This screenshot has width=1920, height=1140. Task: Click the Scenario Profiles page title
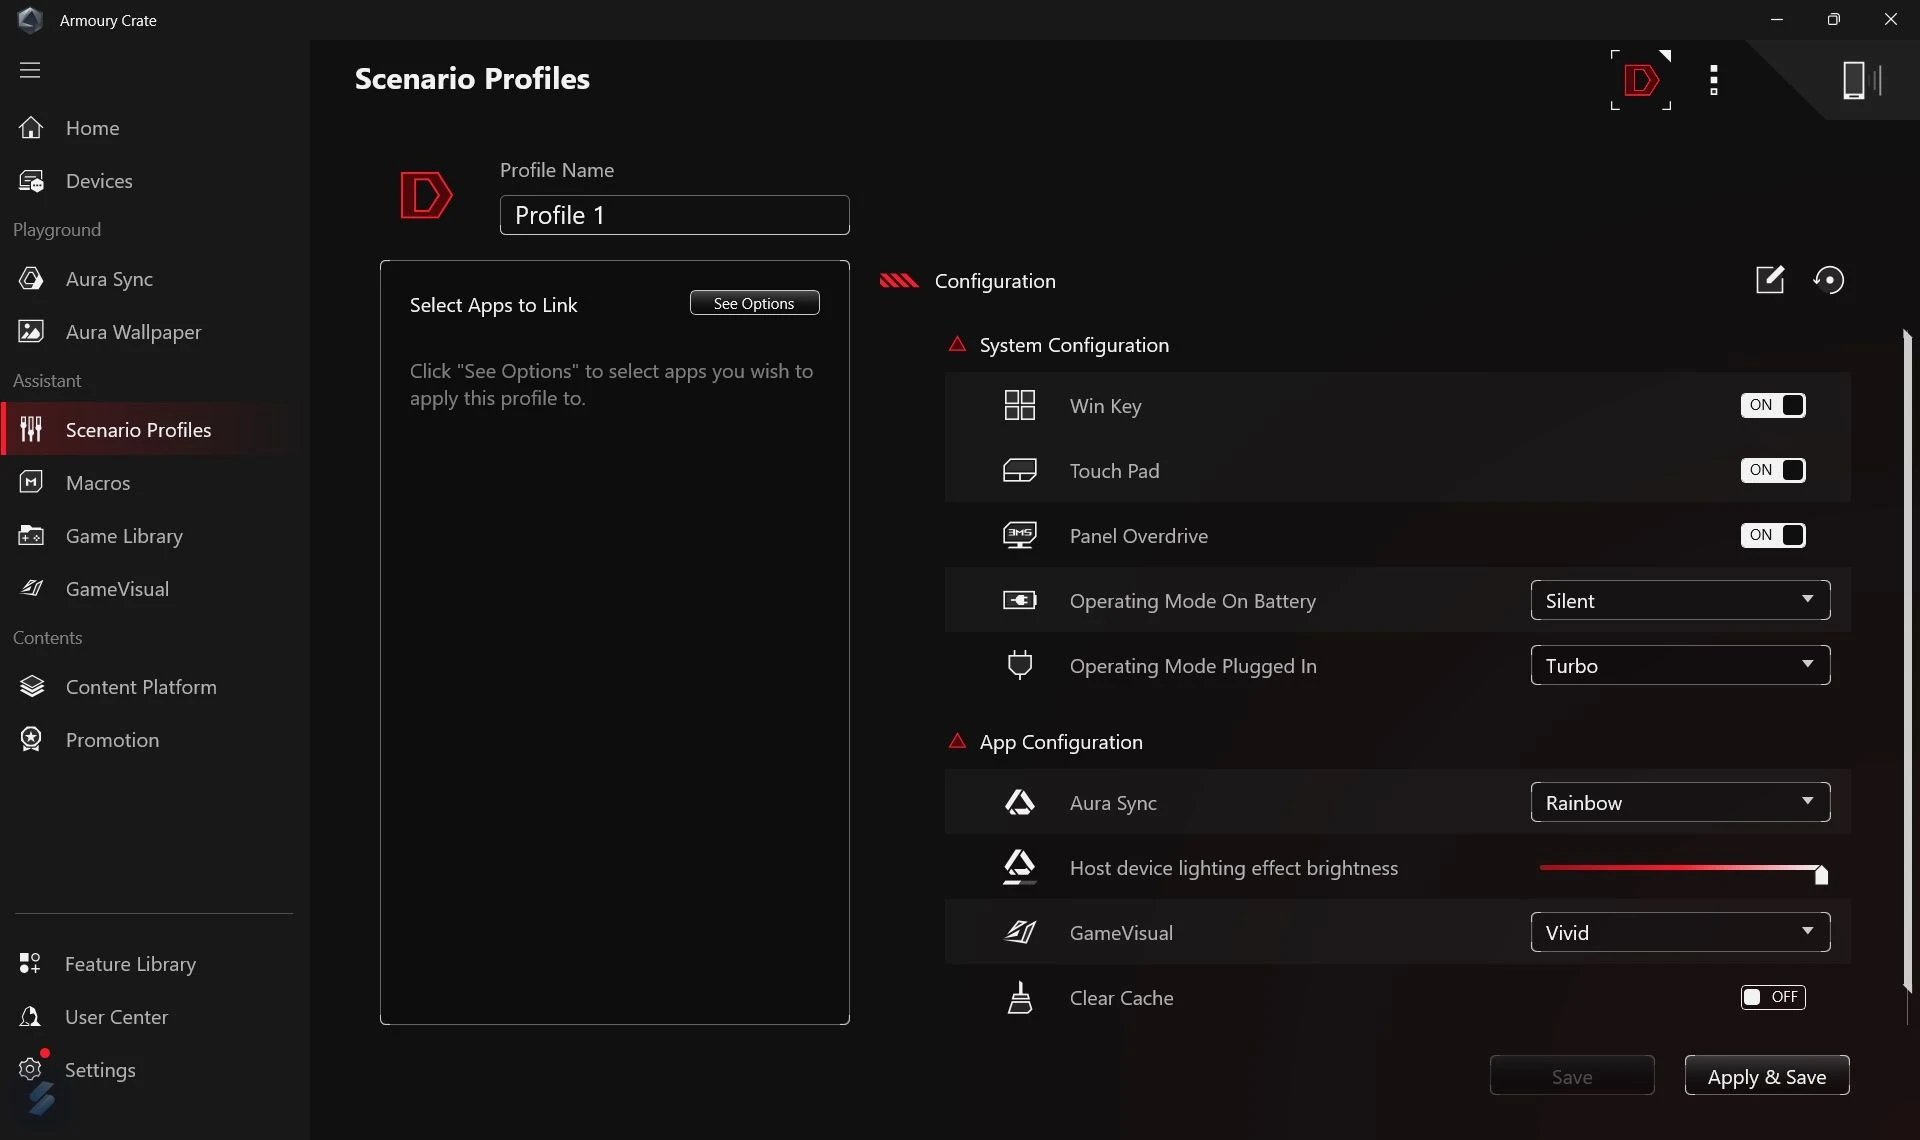(x=472, y=78)
